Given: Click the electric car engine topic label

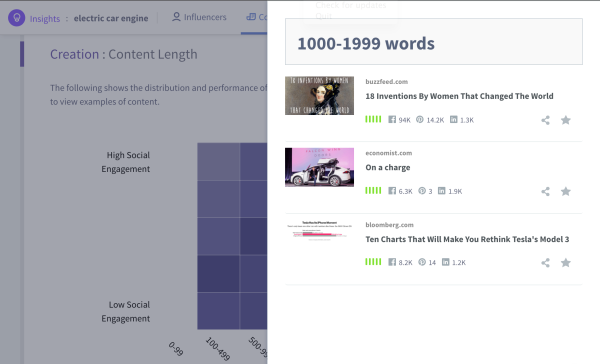Looking at the screenshot, I should tap(111, 18).
